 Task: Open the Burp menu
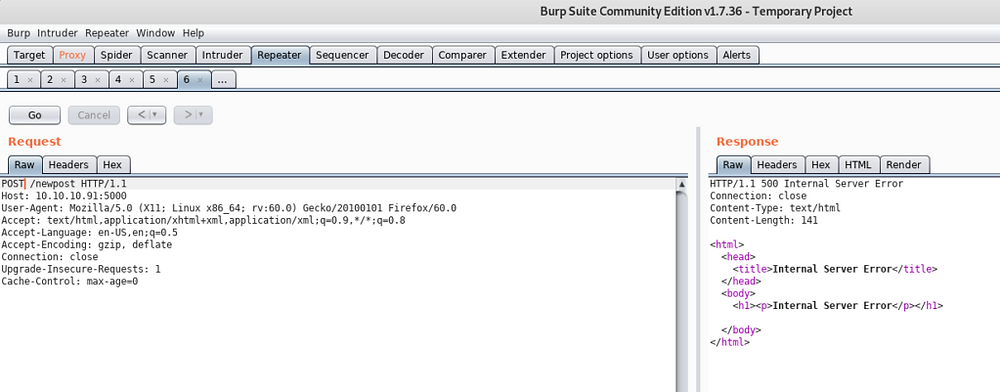tap(18, 33)
